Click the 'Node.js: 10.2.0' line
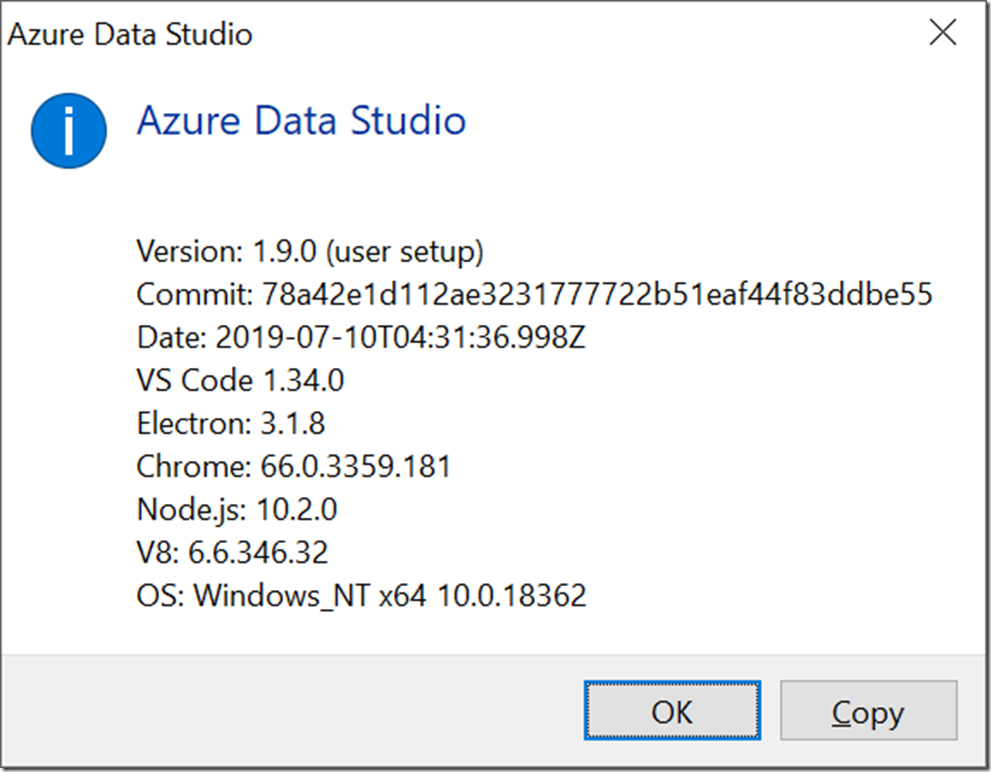991x772 pixels. click(237, 510)
